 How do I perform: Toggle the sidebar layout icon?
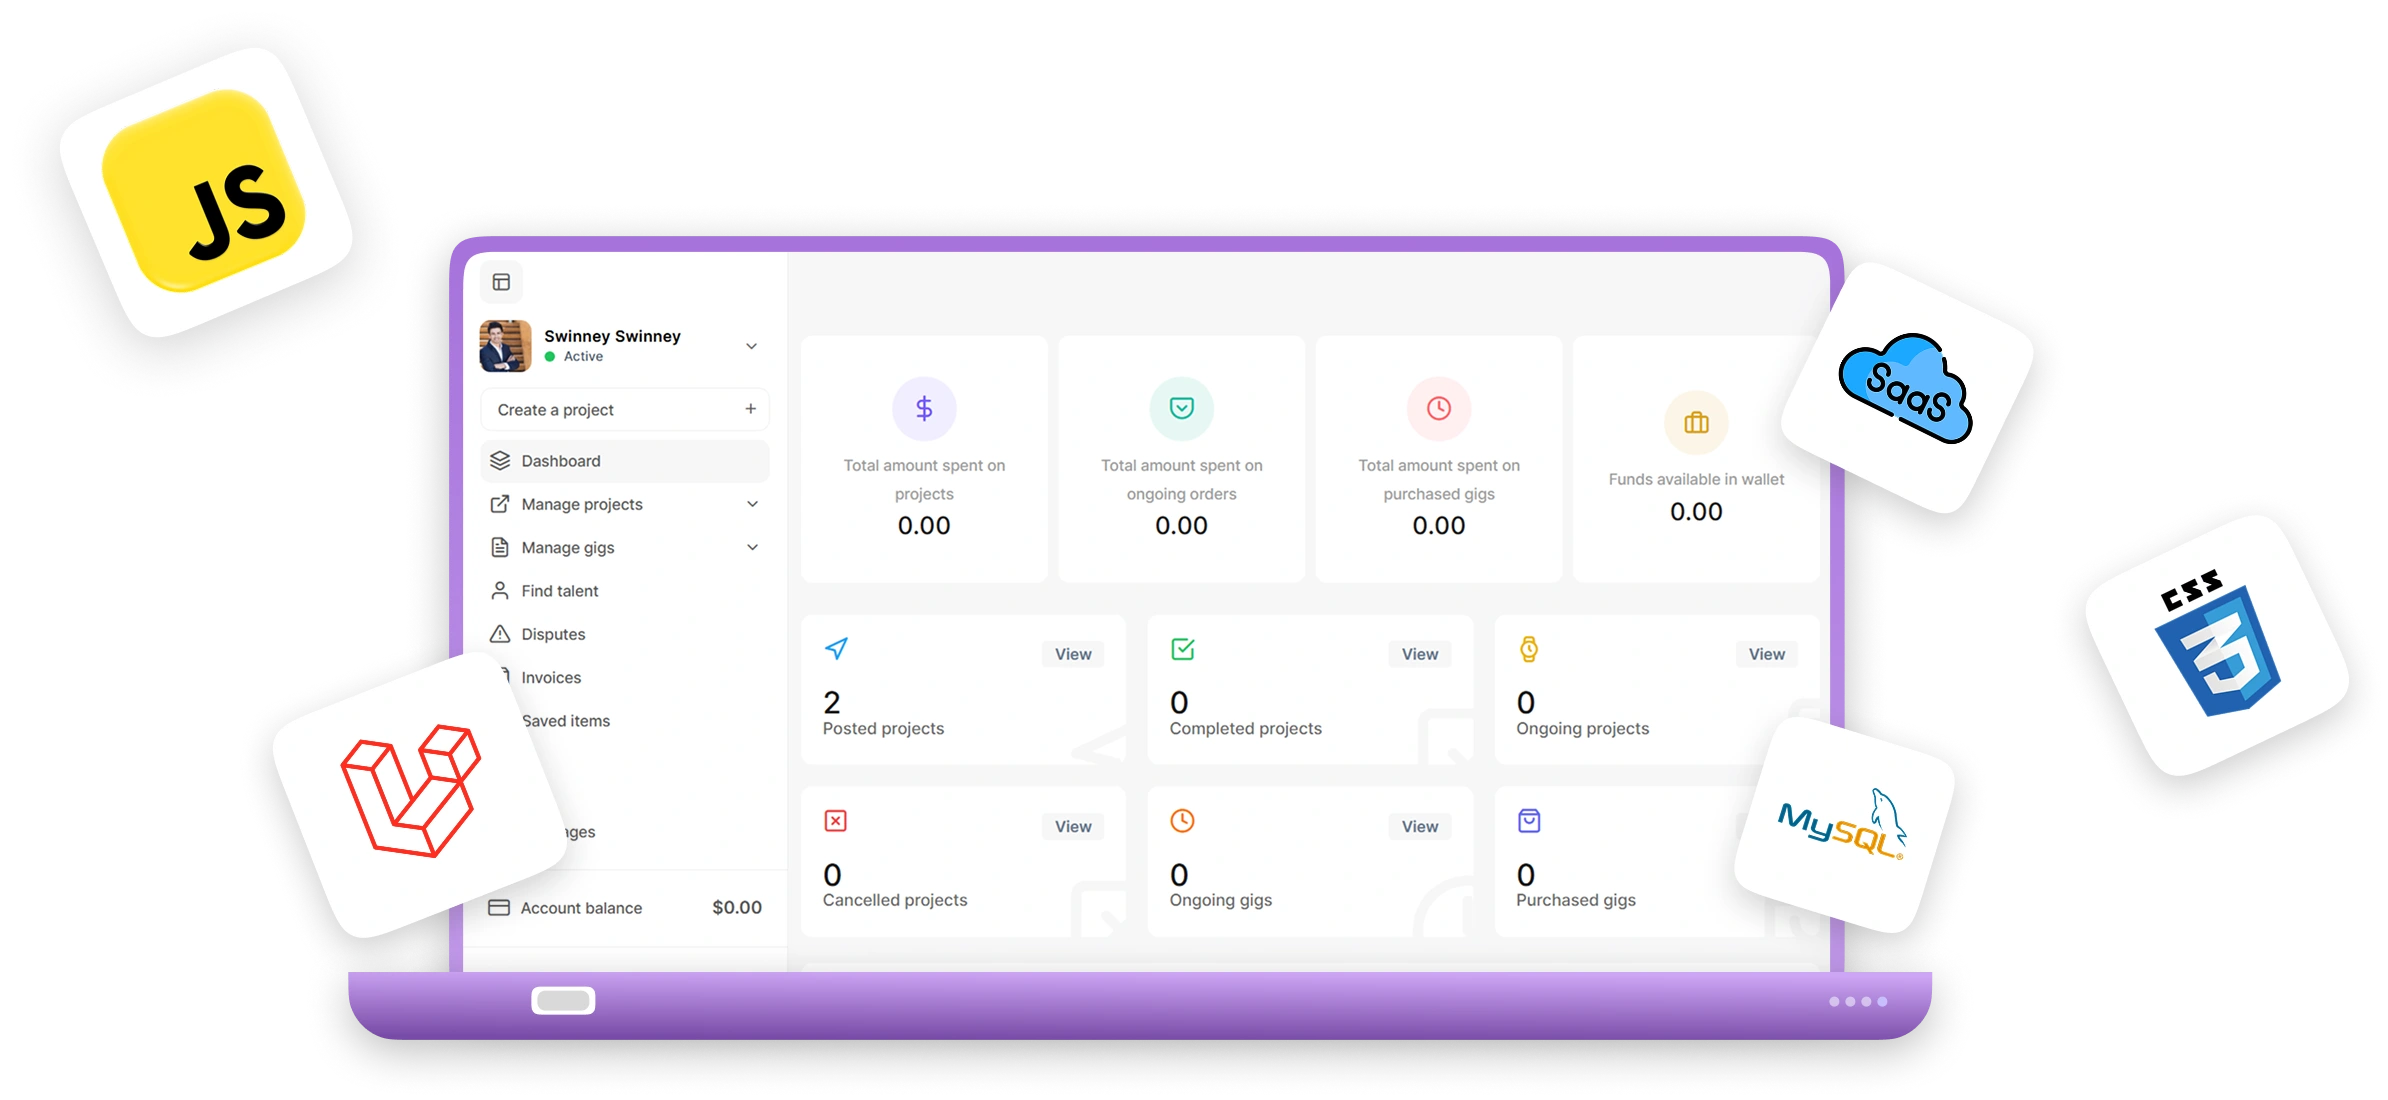[x=501, y=282]
